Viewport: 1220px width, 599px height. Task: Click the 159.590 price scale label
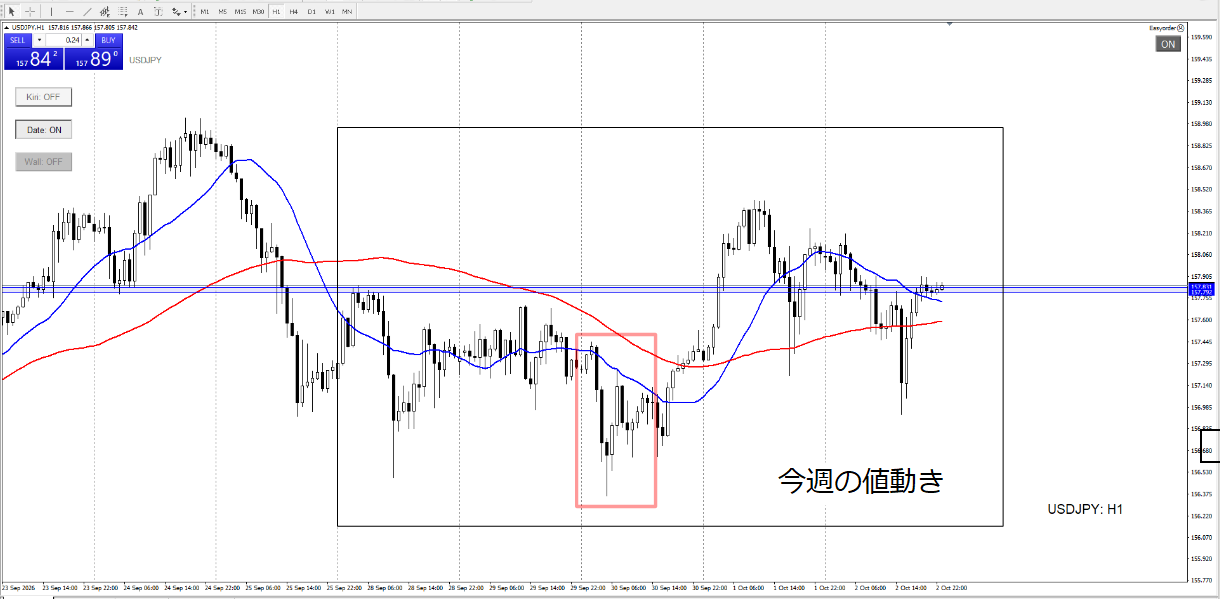tap(1202, 37)
